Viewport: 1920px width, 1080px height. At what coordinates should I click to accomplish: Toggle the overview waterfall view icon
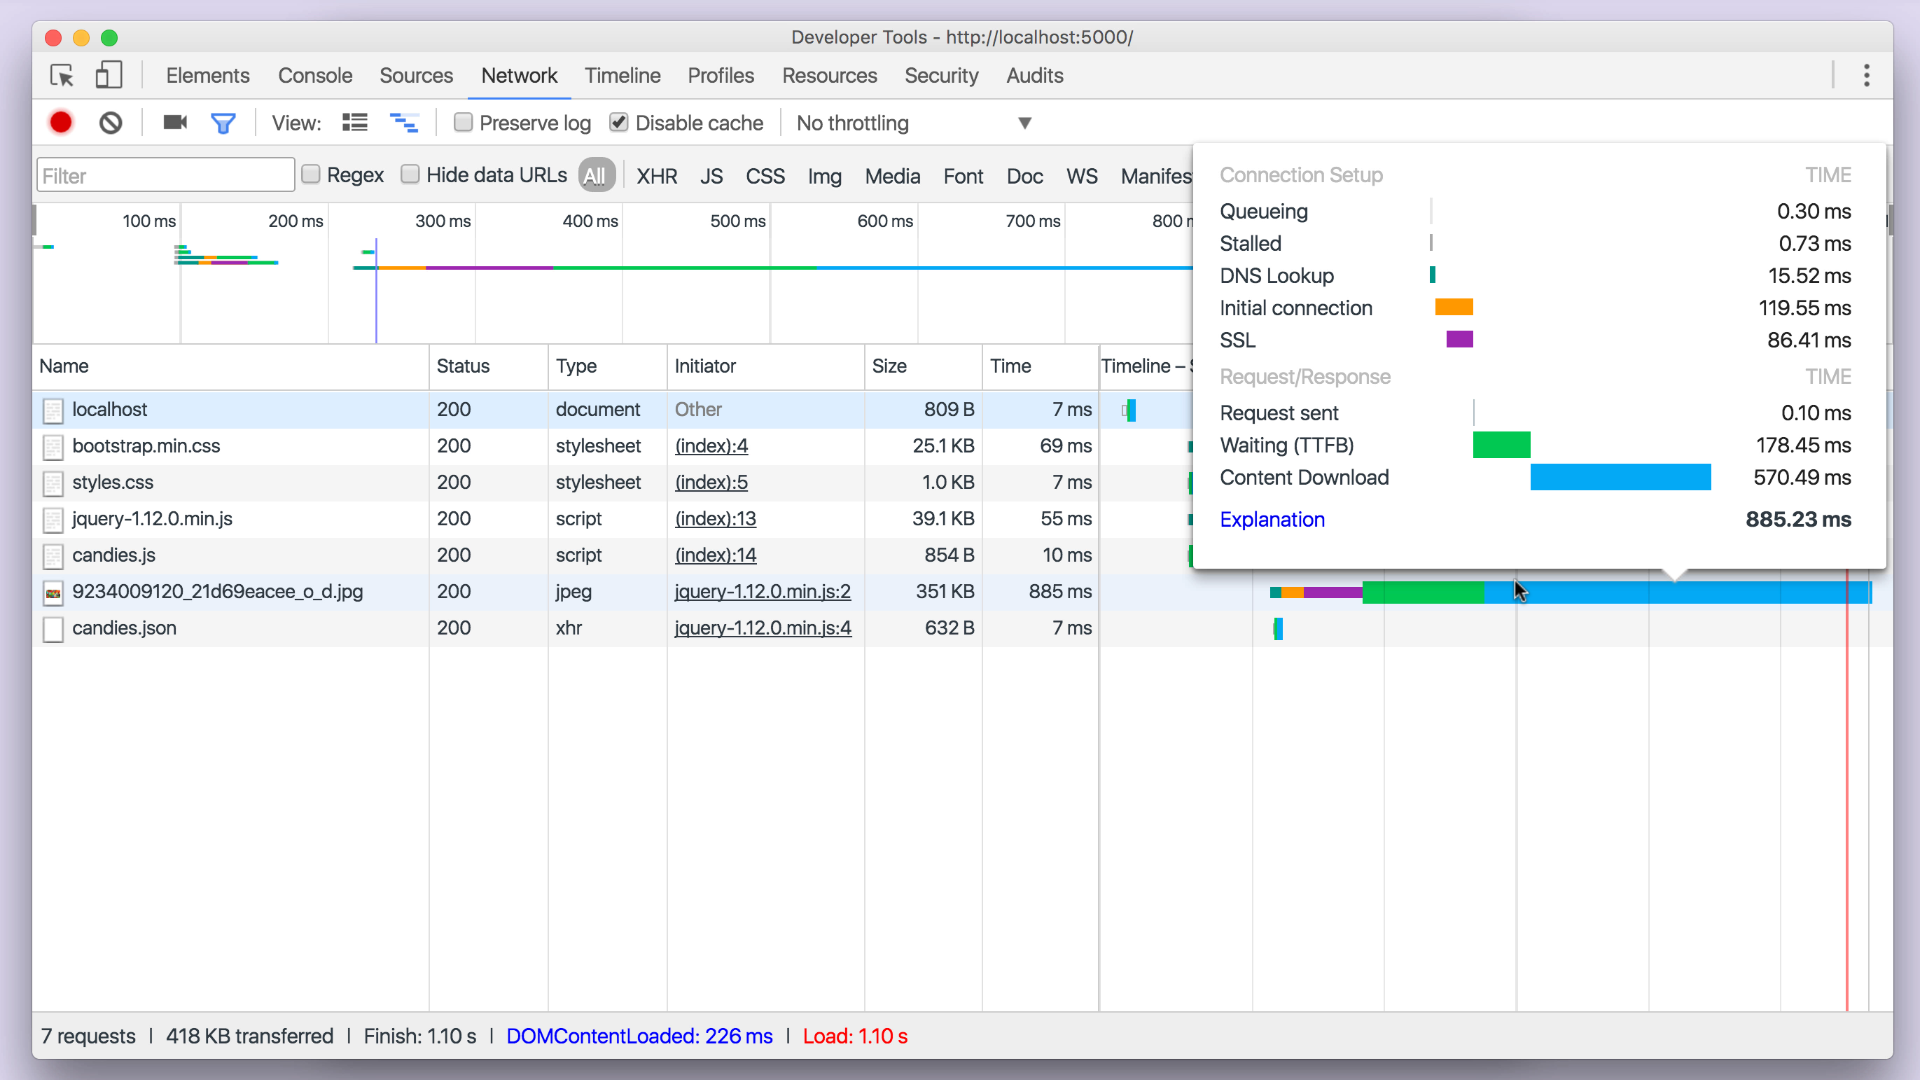[404, 123]
